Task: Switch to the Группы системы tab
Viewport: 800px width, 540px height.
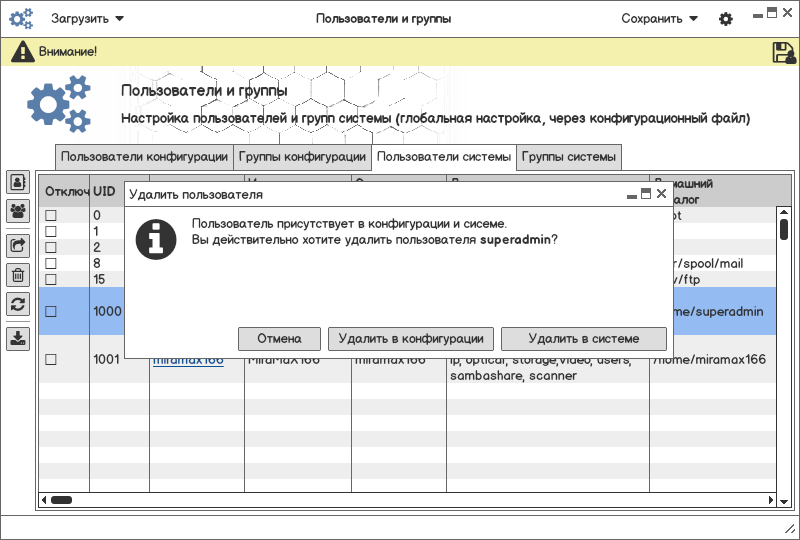Action: click(569, 157)
